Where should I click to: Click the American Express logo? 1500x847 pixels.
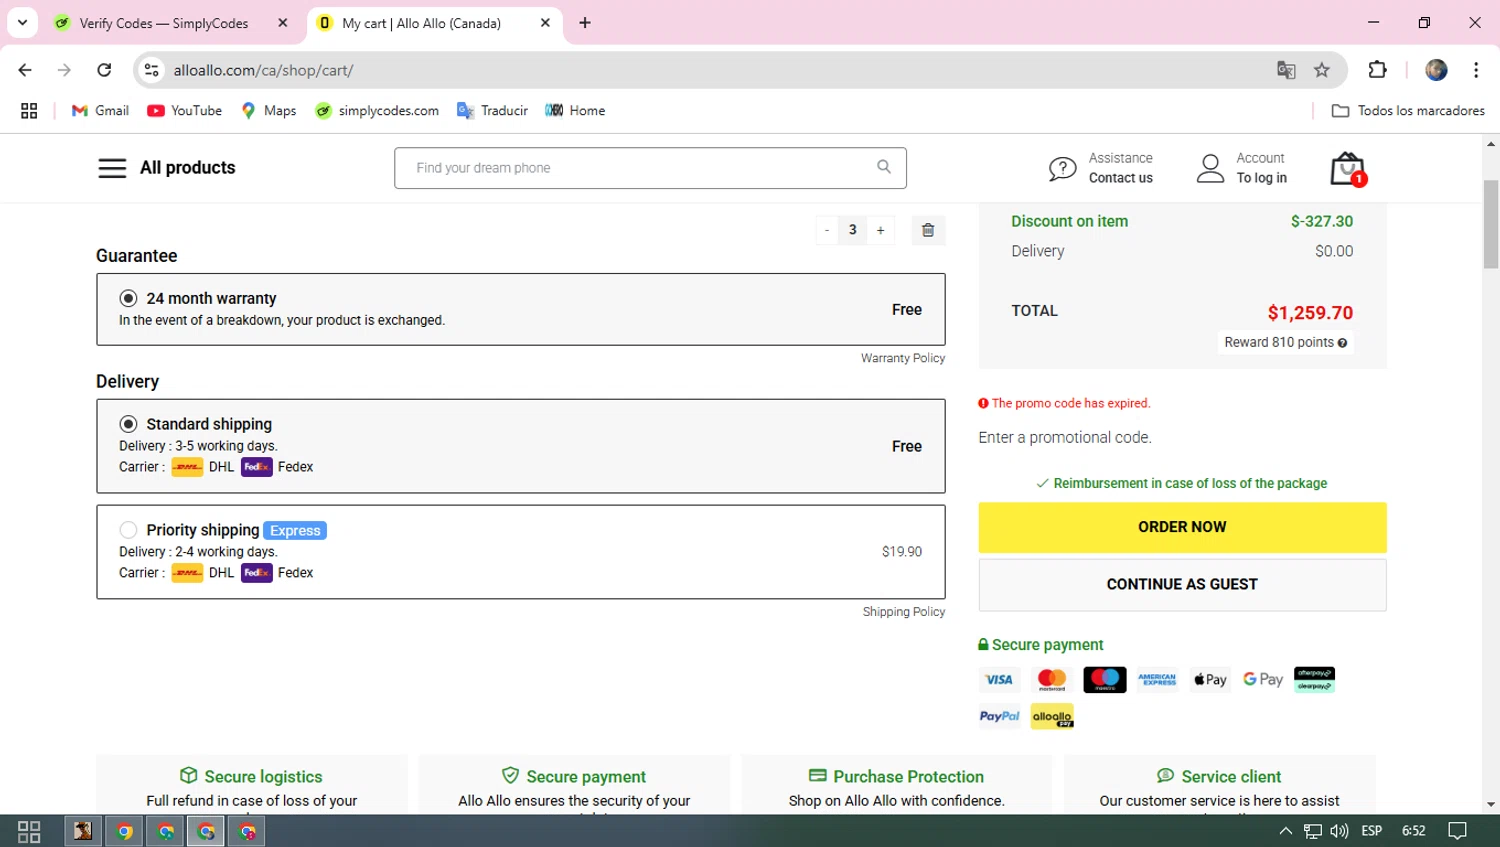tap(1157, 680)
